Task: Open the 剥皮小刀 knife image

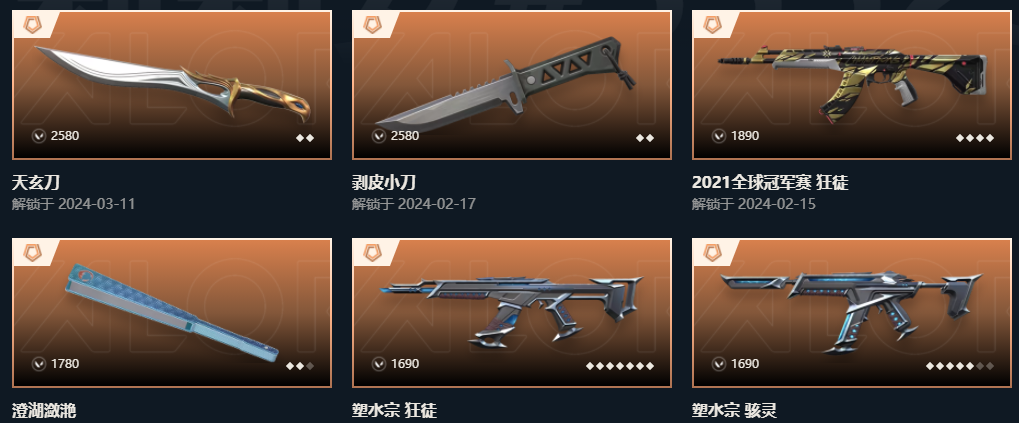Action: coord(506,84)
